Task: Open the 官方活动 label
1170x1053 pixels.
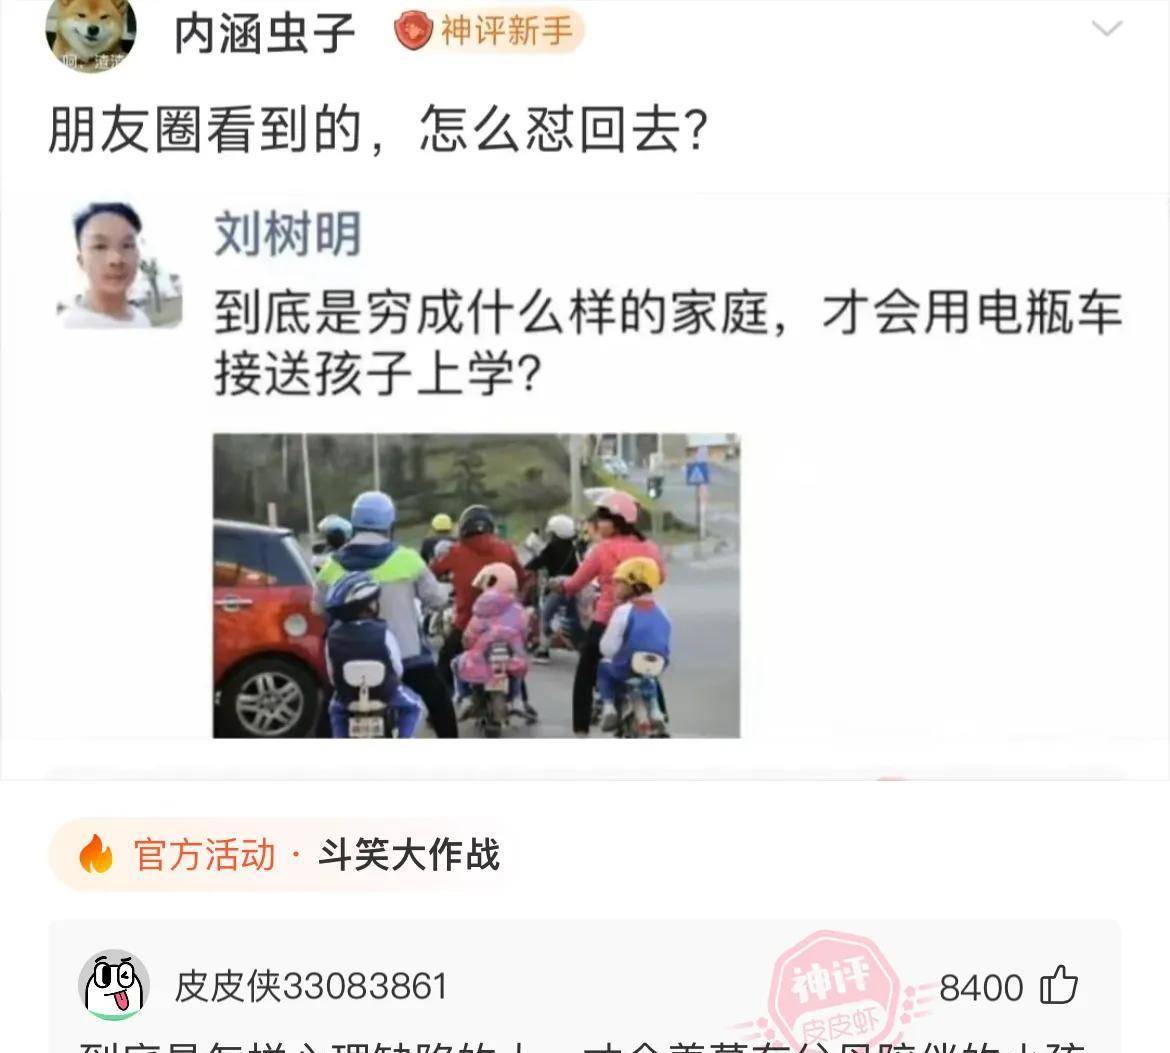Action: click(204, 854)
